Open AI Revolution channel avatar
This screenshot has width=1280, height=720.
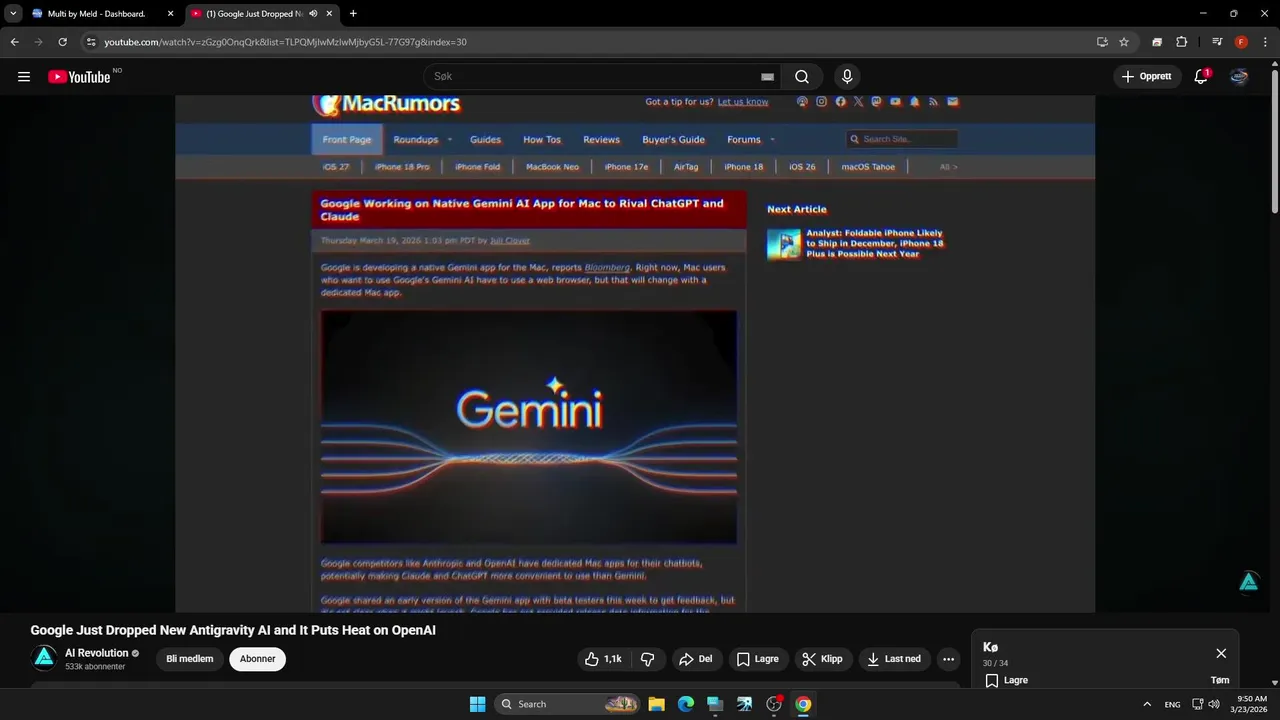[x=44, y=658]
